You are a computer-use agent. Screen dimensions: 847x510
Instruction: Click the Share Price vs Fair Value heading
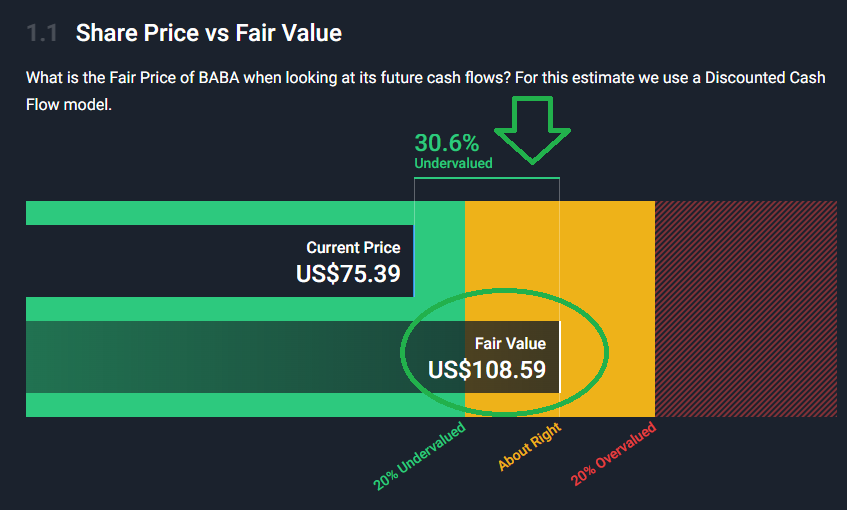tap(209, 33)
